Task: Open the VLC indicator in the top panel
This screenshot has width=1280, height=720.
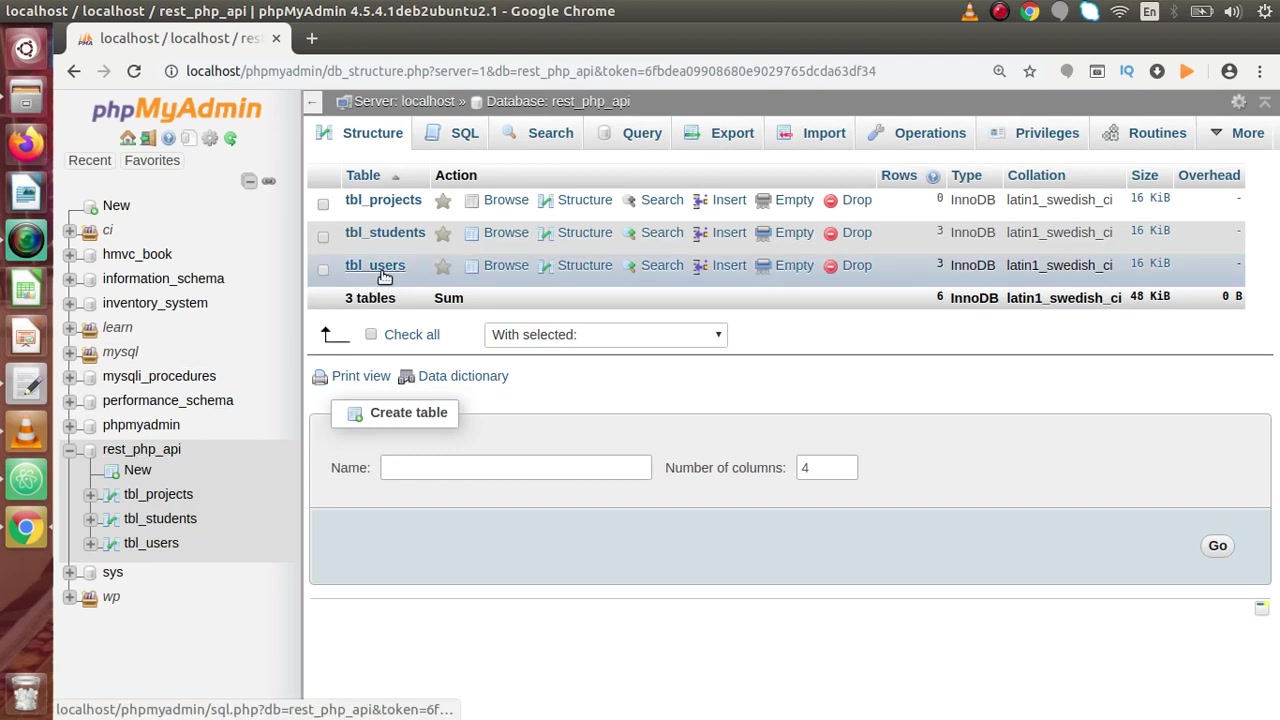Action: pyautogui.click(x=969, y=12)
